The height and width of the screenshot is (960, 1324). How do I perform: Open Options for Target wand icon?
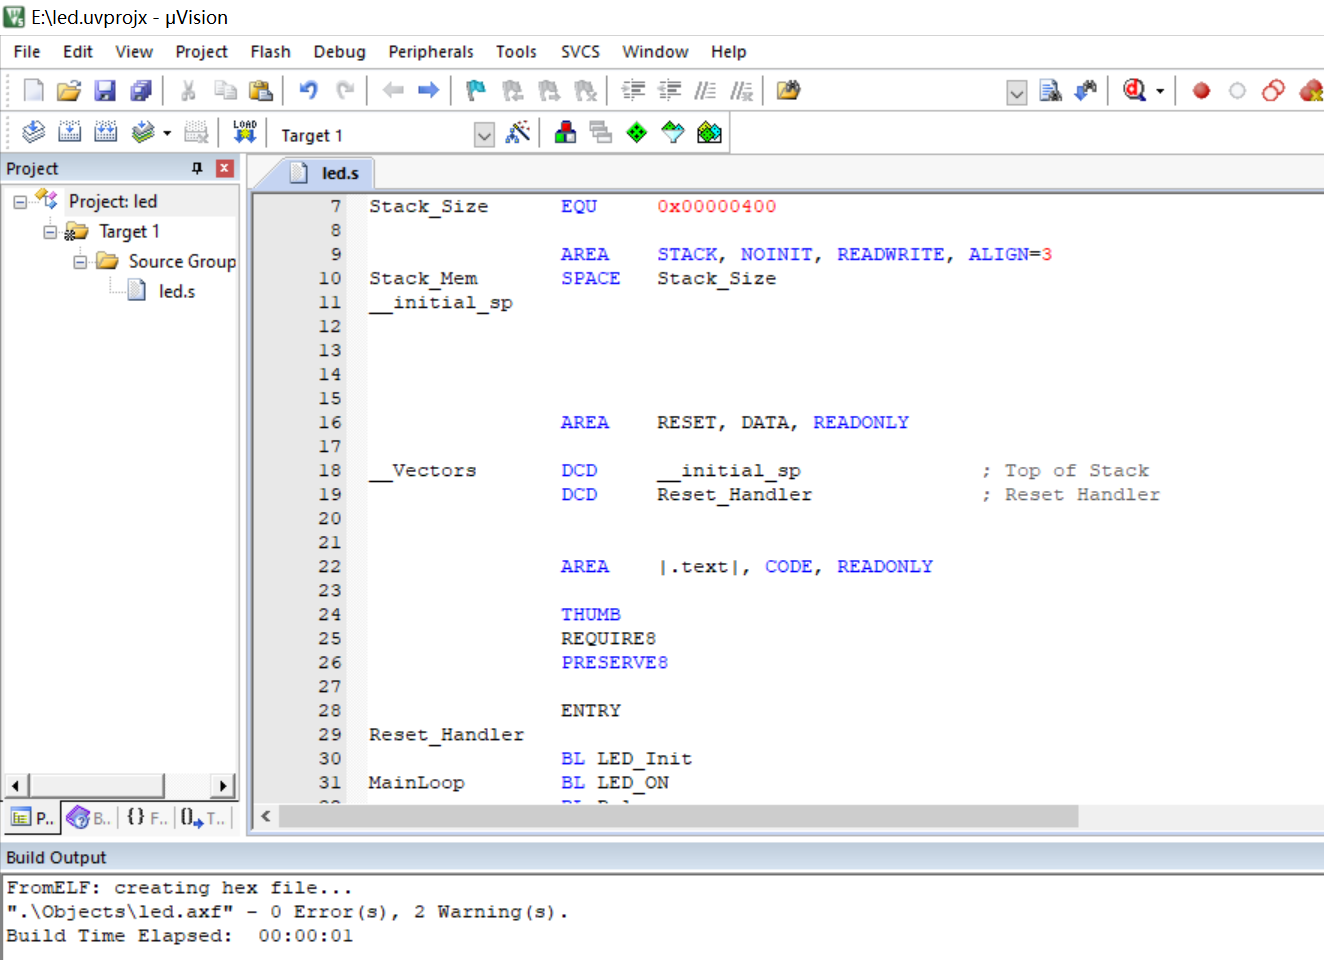[518, 132]
